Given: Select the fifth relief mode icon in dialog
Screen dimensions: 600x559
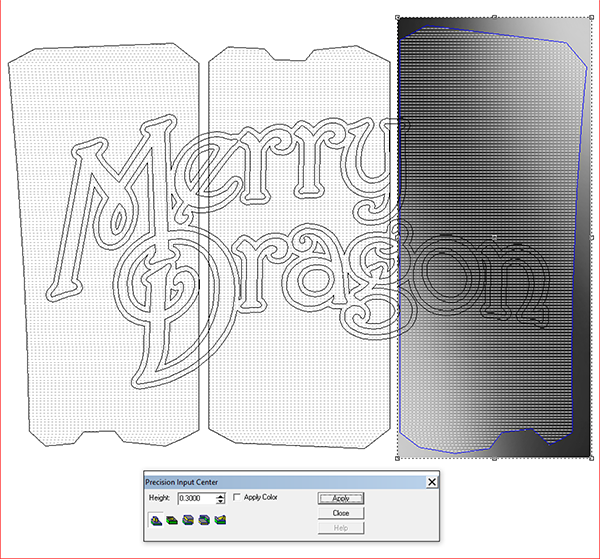Looking at the screenshot, I should coord(220,520).
